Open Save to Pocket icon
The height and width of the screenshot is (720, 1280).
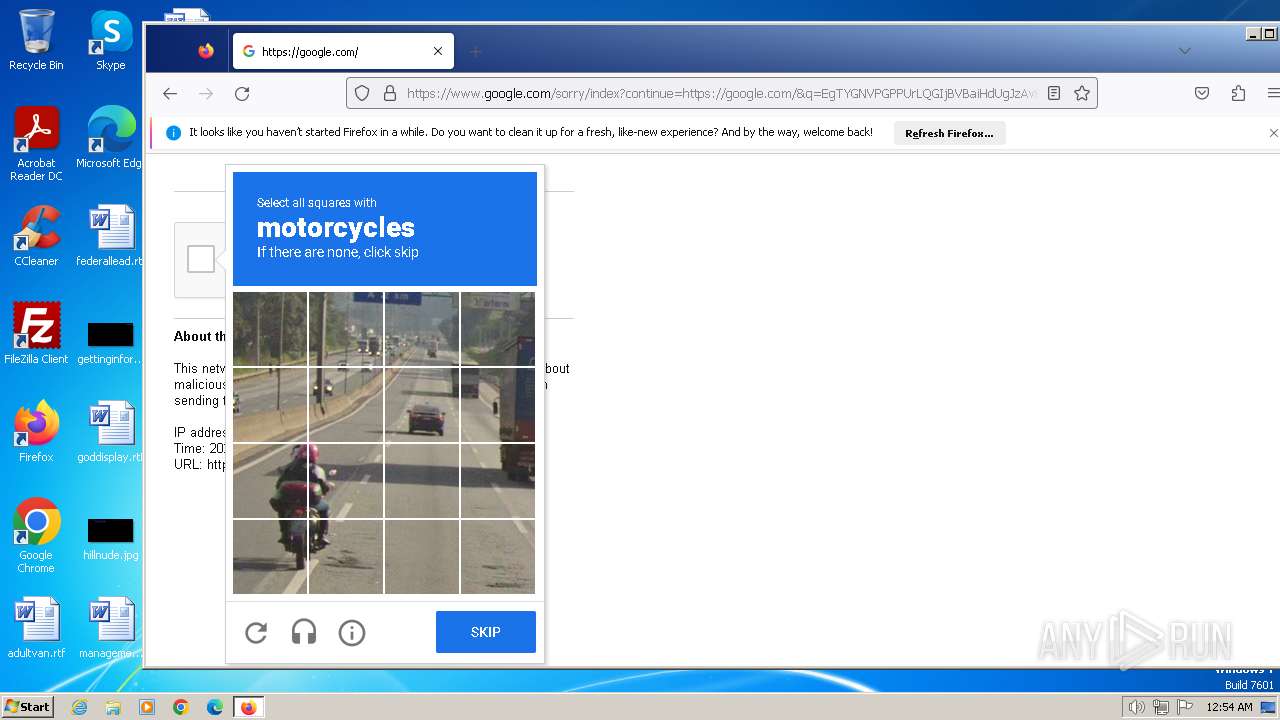click(x=1202, y=93)
